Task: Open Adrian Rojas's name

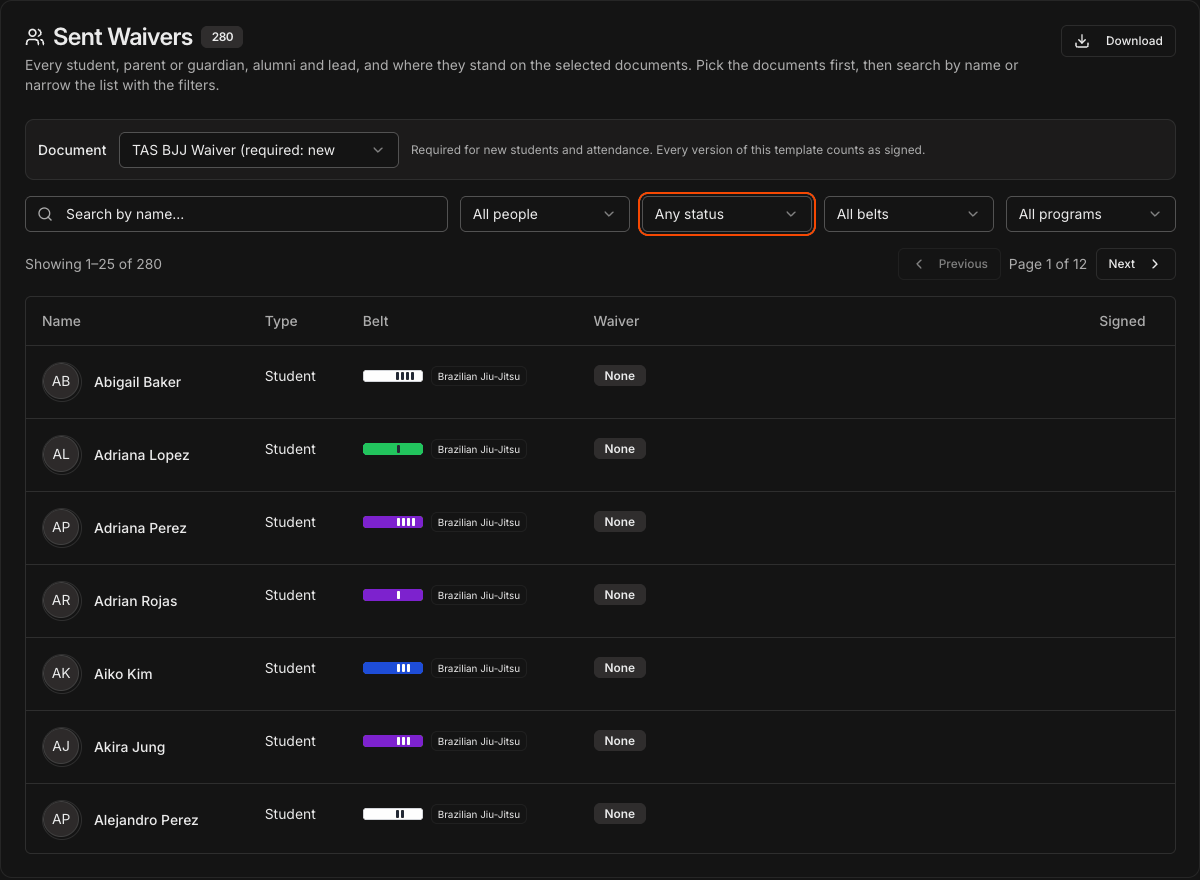Action: [135, 601]
